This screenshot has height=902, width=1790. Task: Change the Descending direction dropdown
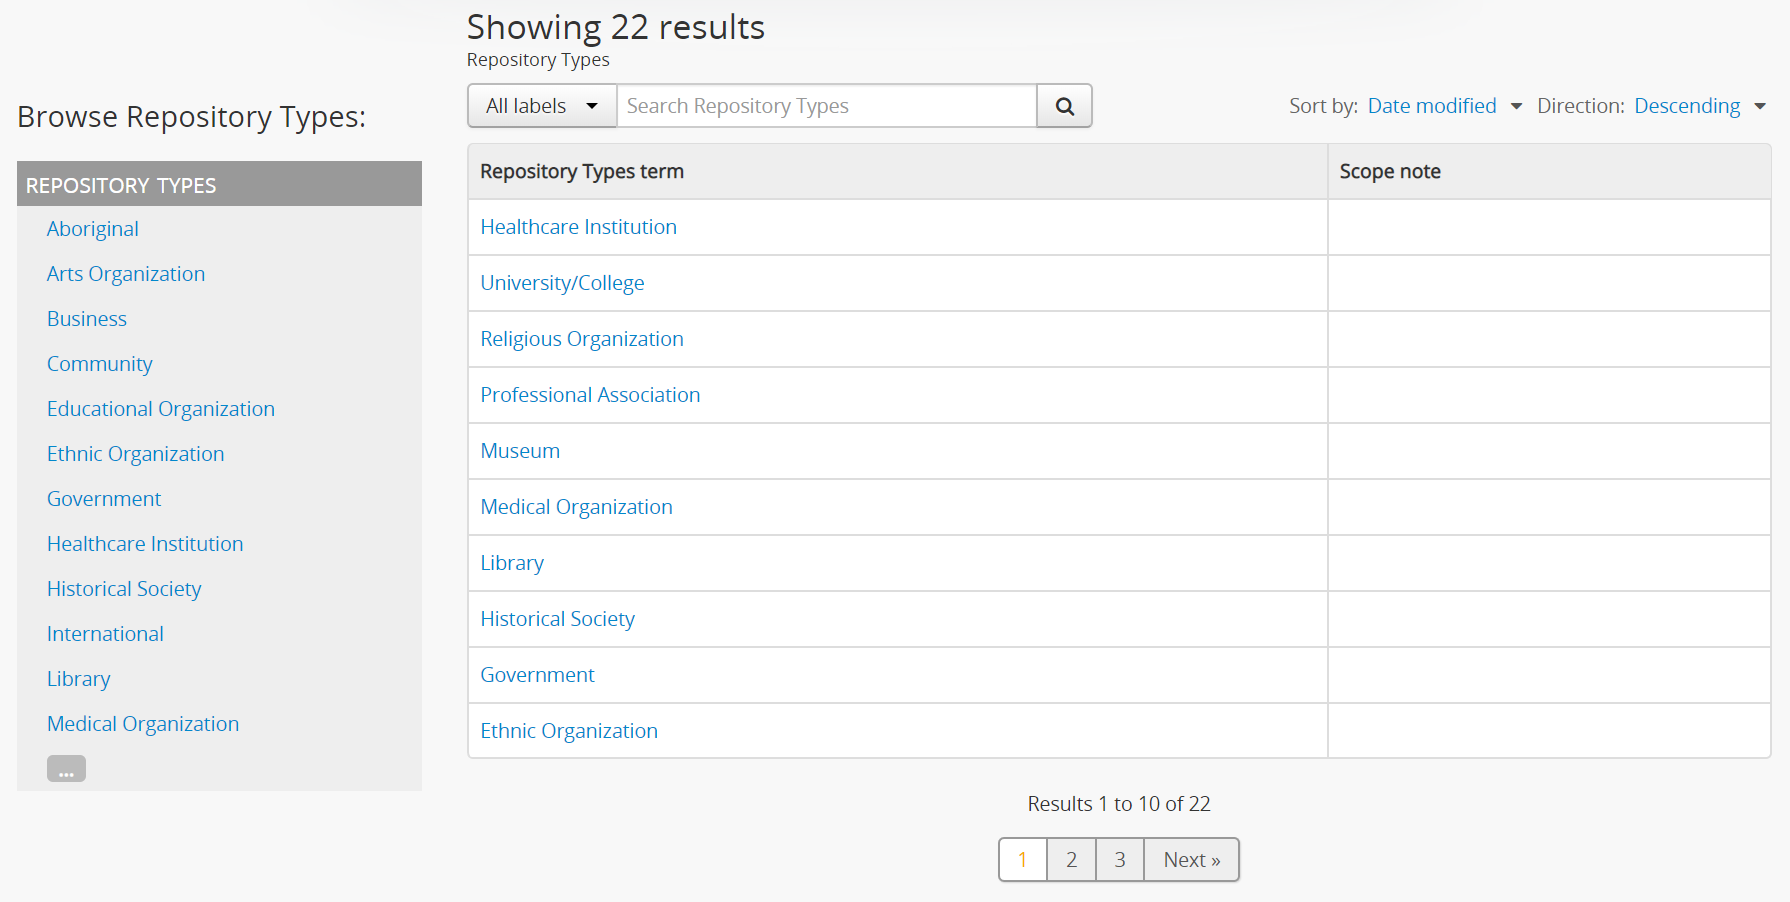1699,106
